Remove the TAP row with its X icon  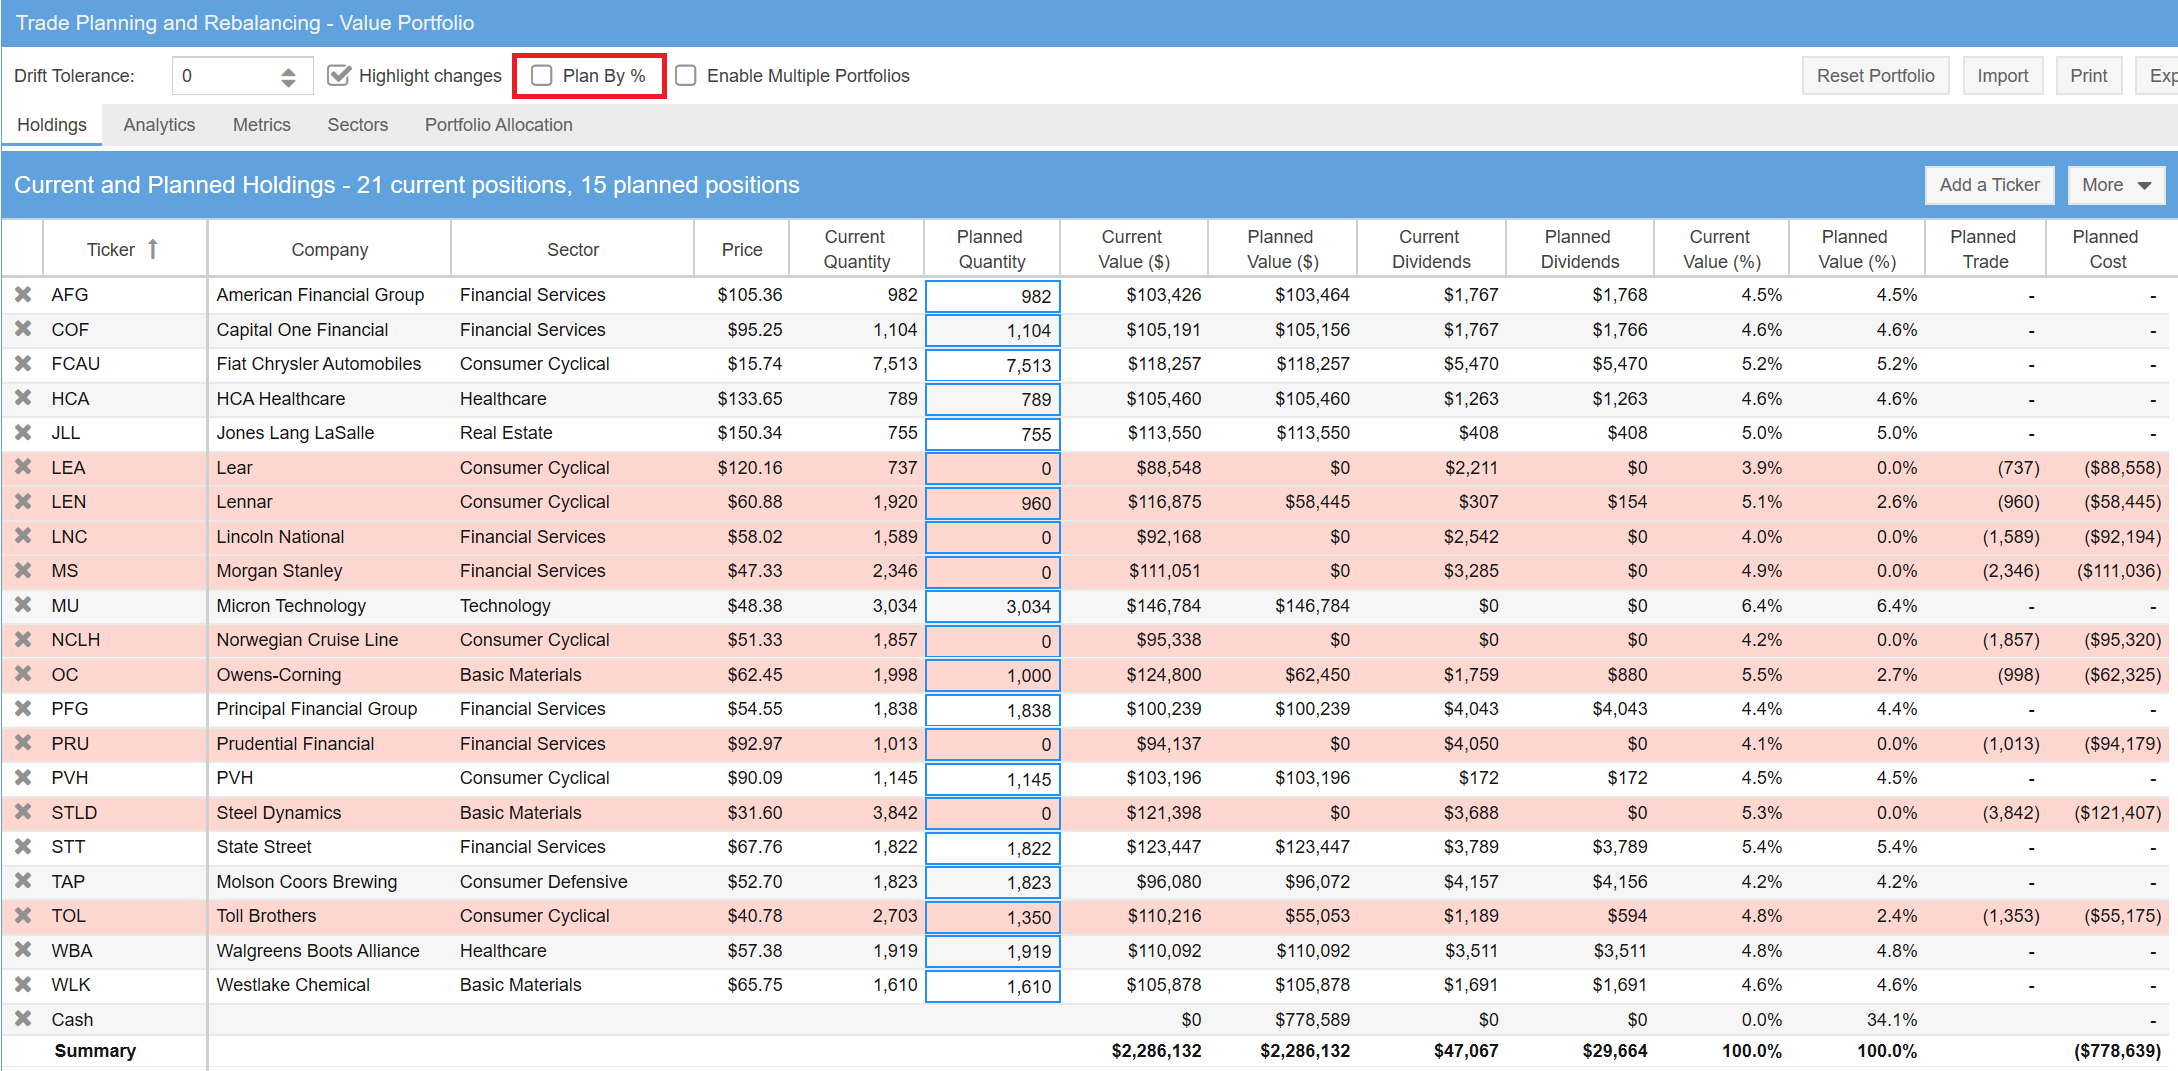coord(23,881)
